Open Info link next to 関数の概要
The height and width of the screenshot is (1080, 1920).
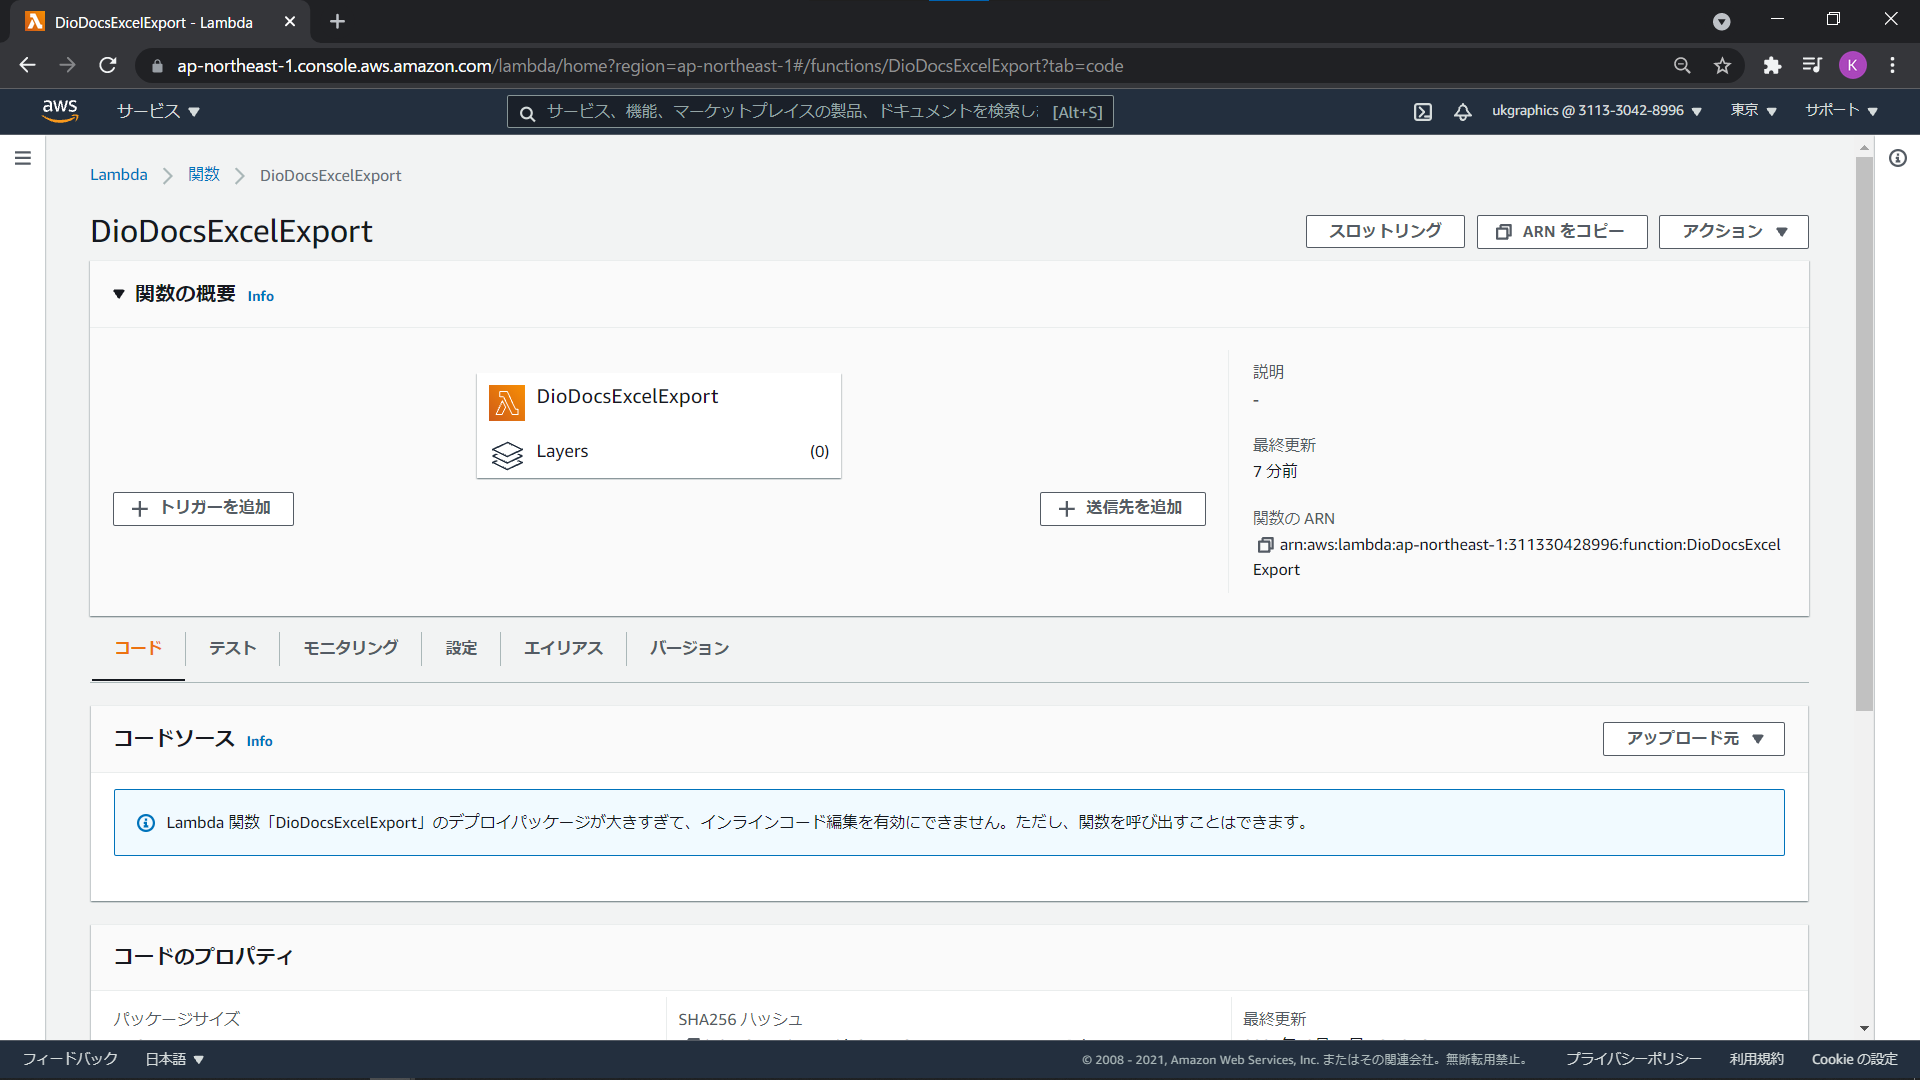click(261, 296)
